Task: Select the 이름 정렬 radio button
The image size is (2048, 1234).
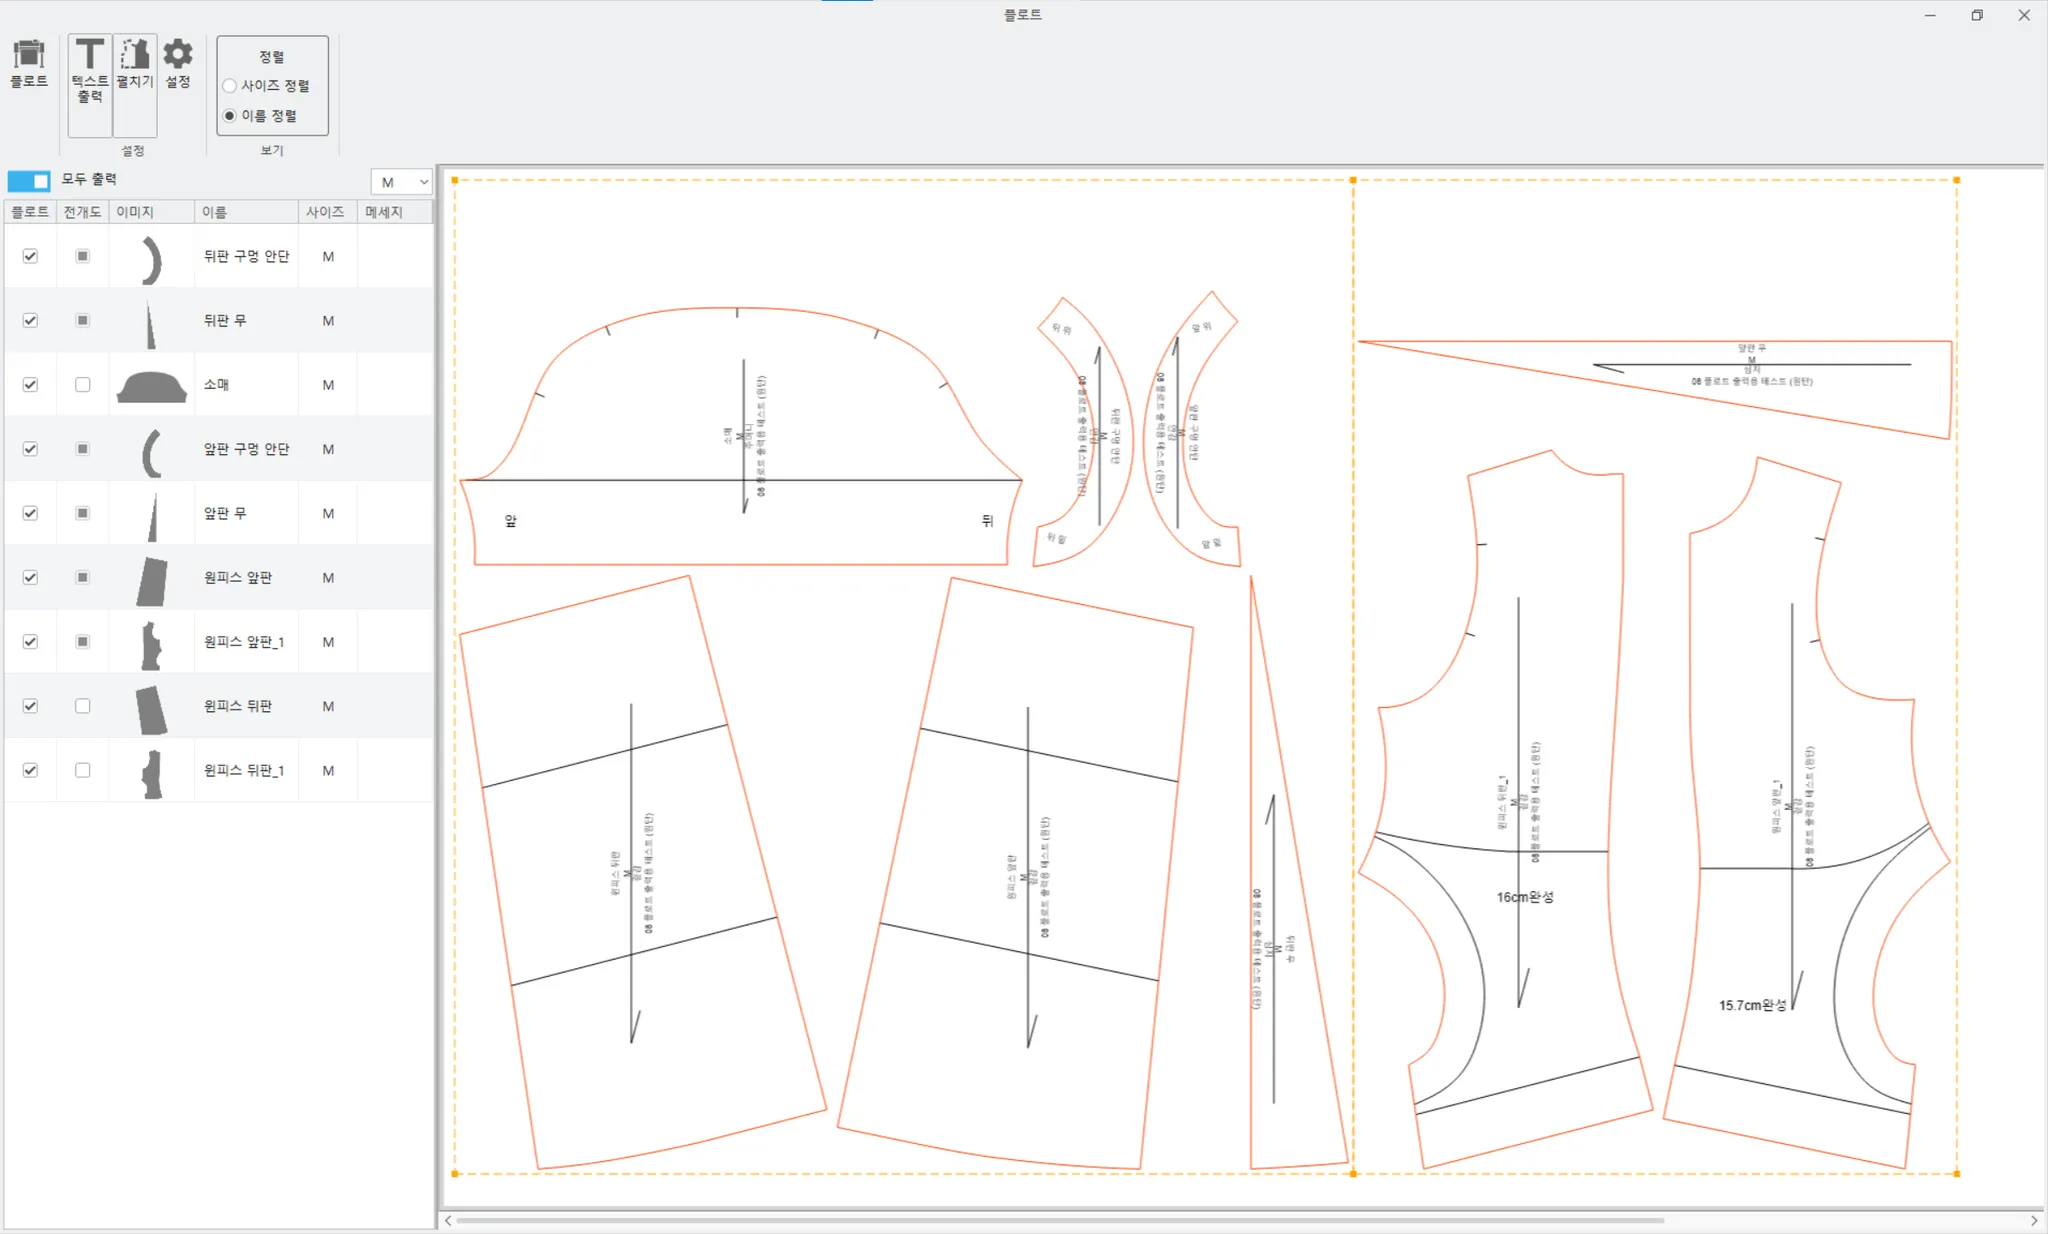Action: tap(230, 116)
